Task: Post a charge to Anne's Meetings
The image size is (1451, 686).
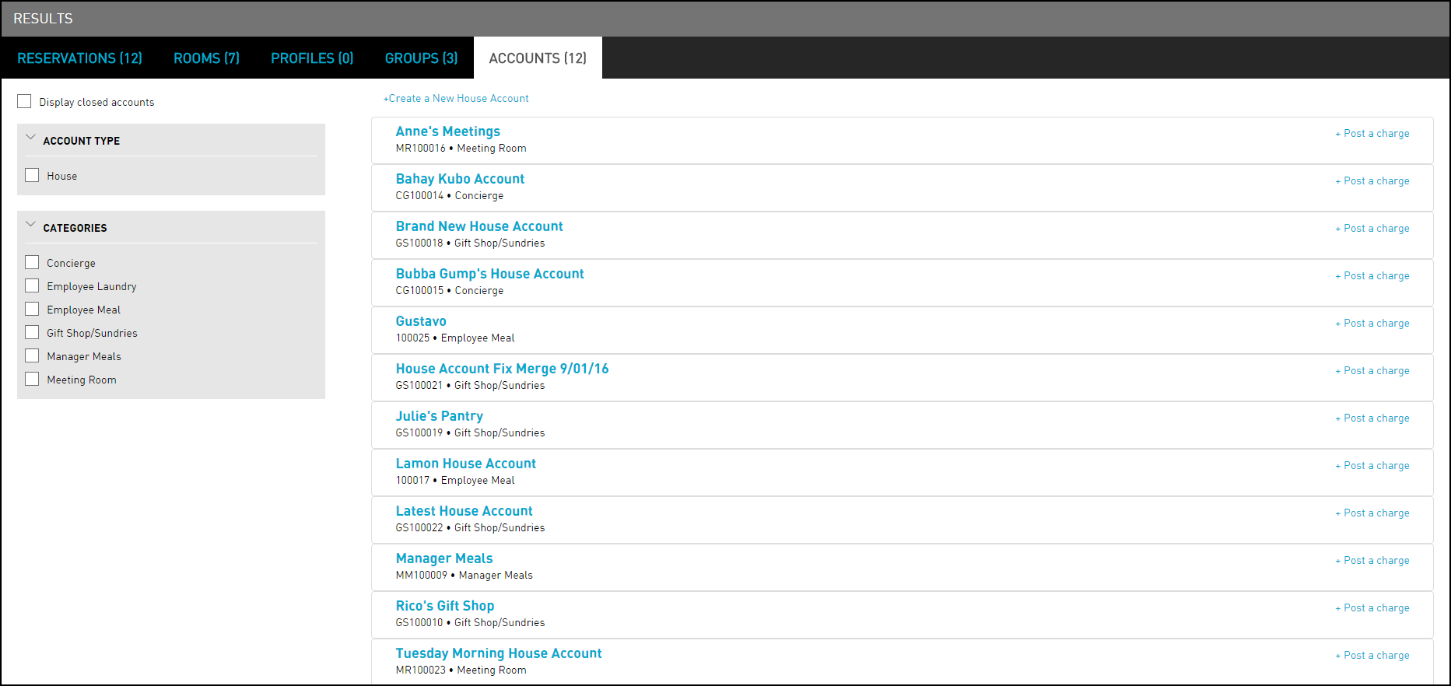Action: point(1372,134)
